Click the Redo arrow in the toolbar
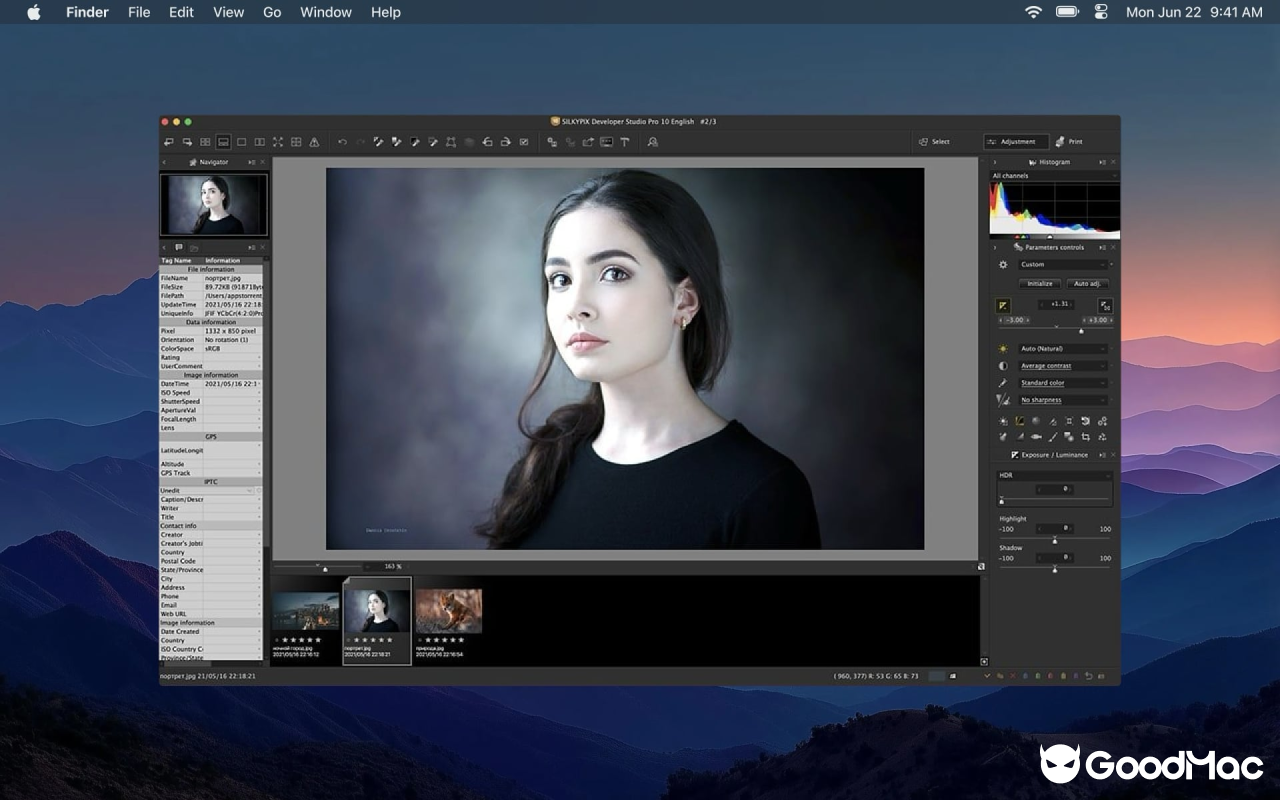The height and width of the screenshot is (800, 1280). click(x=360, y=142)
